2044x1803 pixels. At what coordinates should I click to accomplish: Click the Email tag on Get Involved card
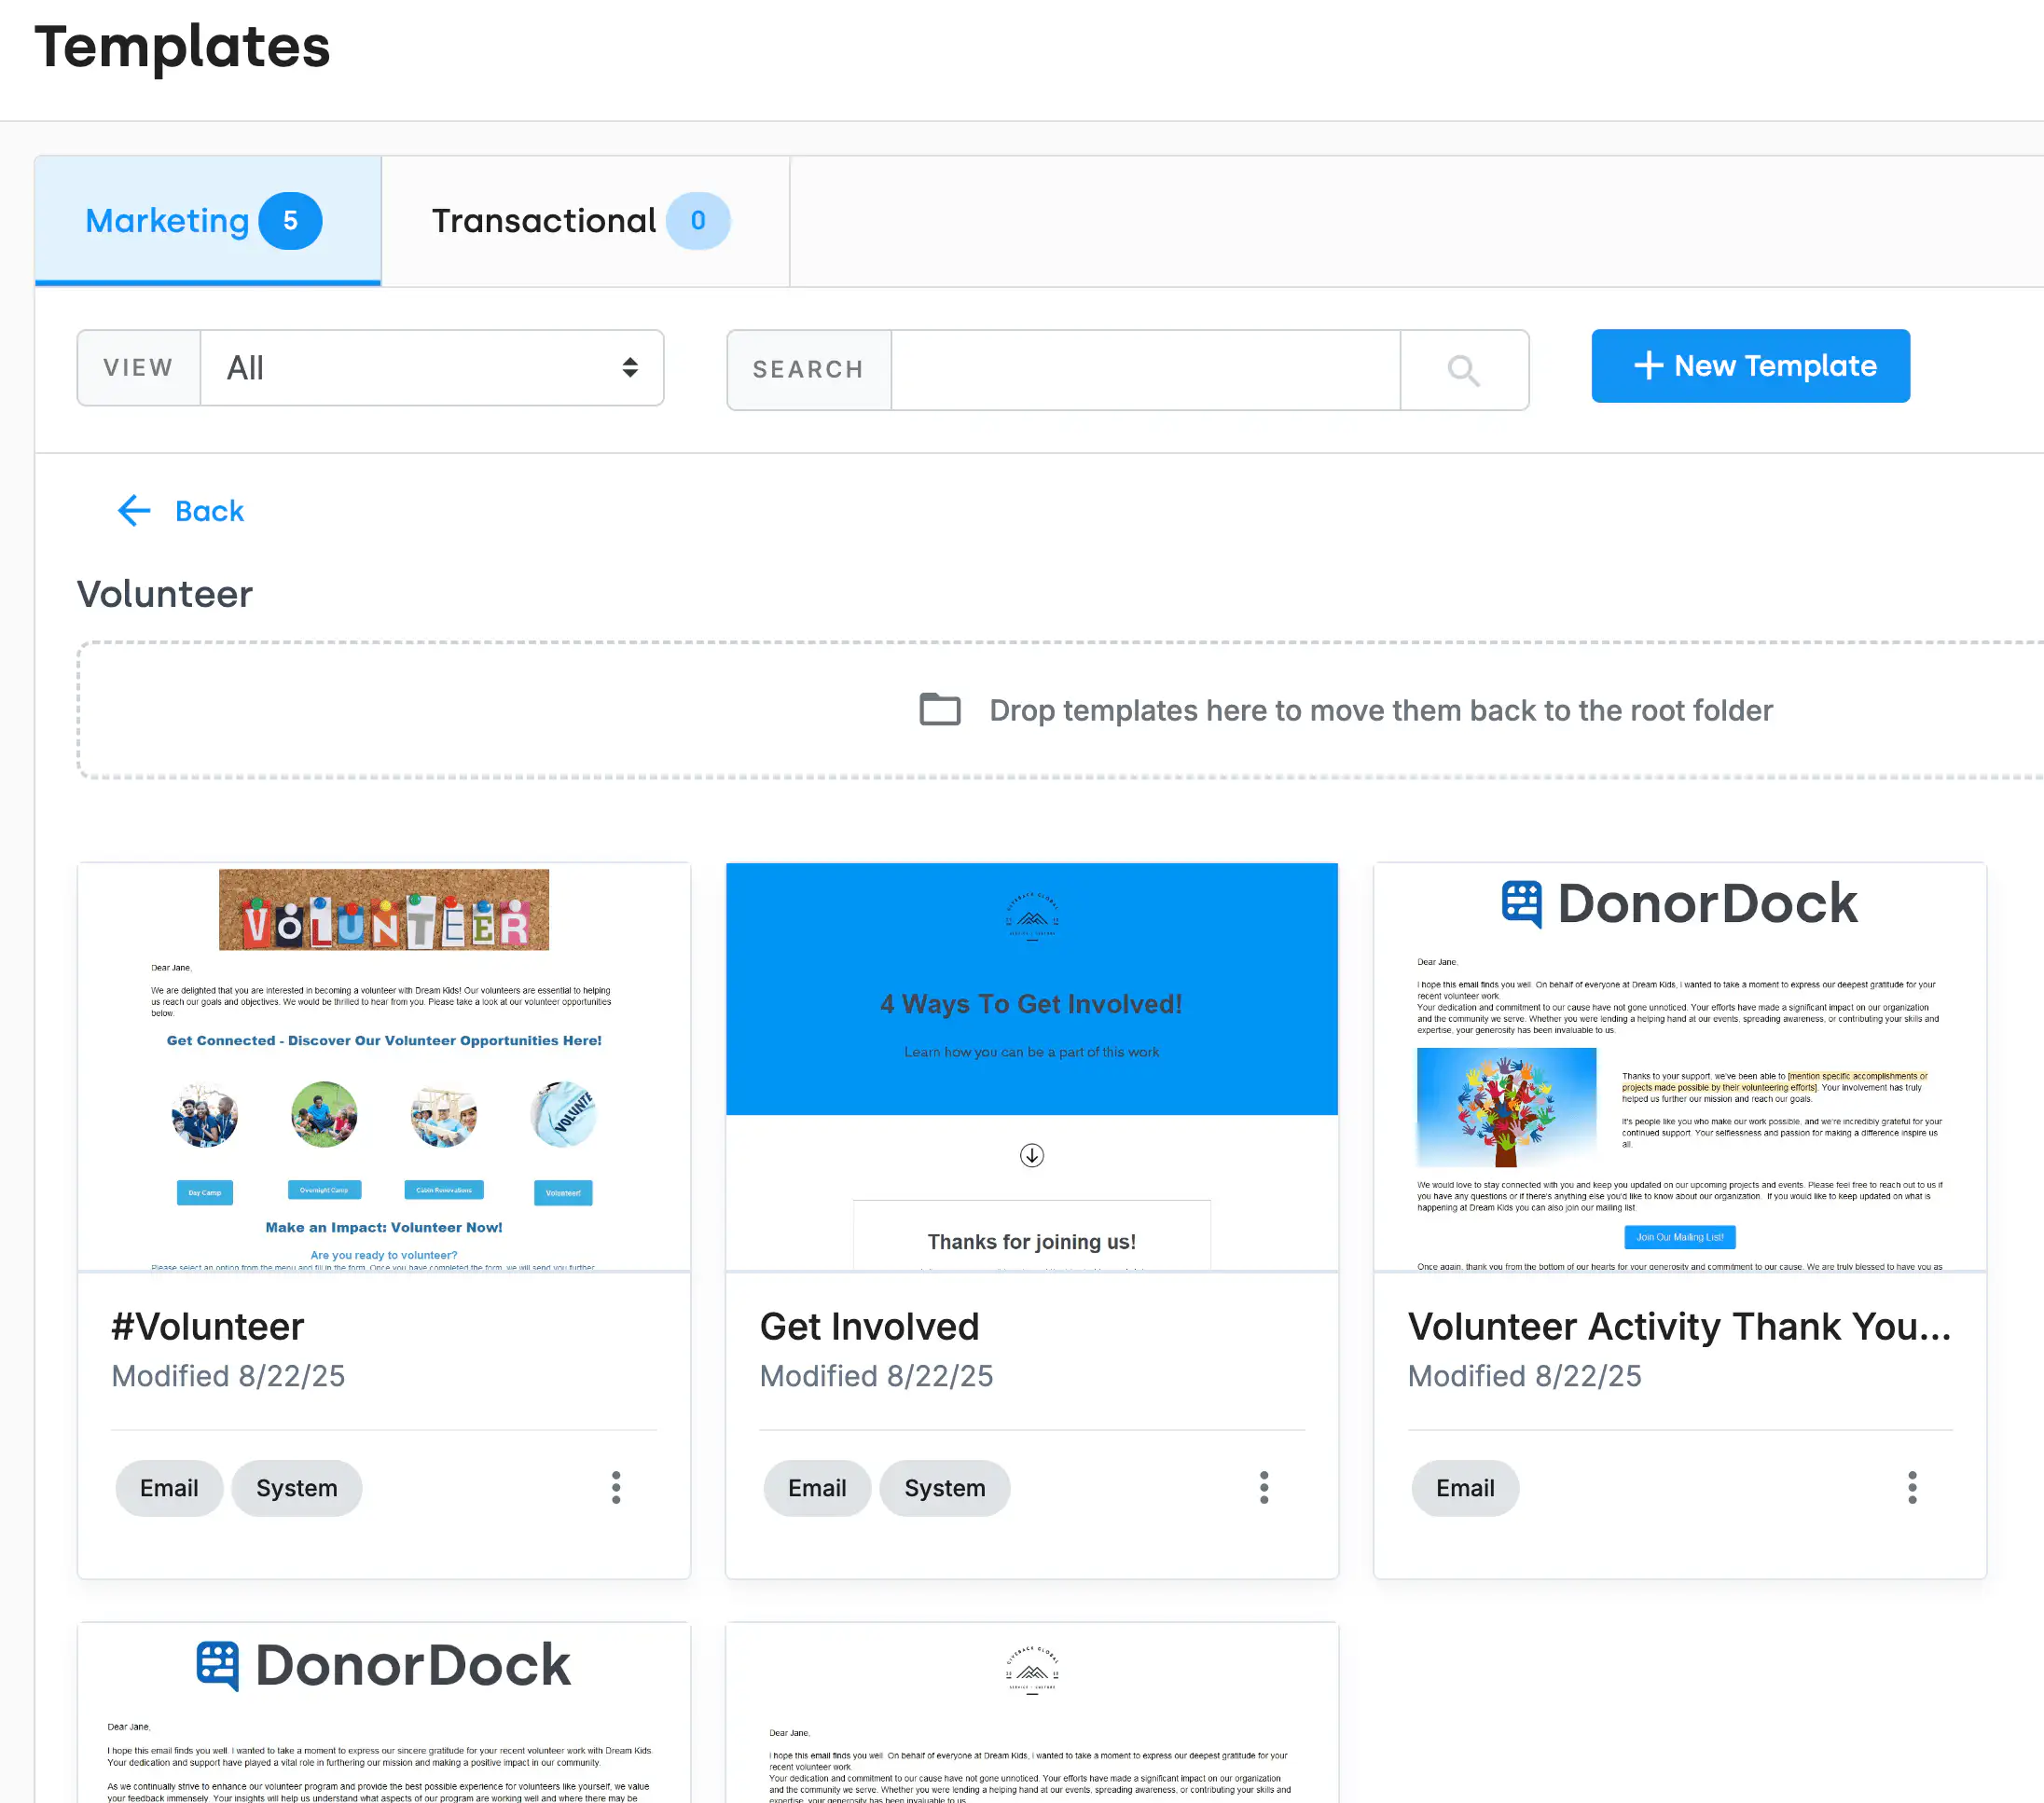816,1488
